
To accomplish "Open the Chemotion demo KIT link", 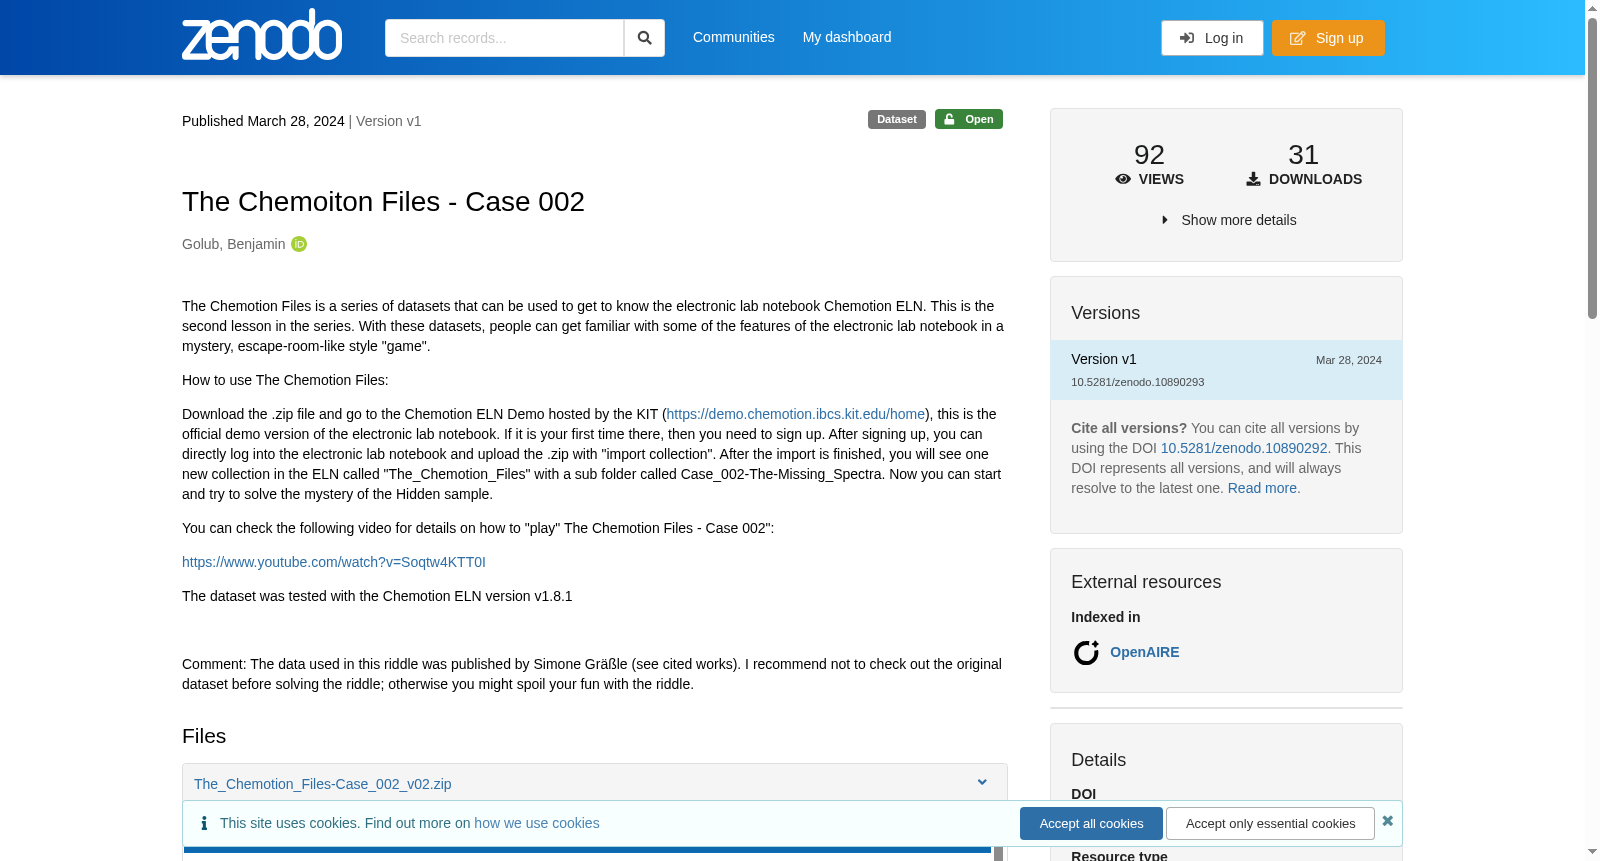I will [795, 414].
